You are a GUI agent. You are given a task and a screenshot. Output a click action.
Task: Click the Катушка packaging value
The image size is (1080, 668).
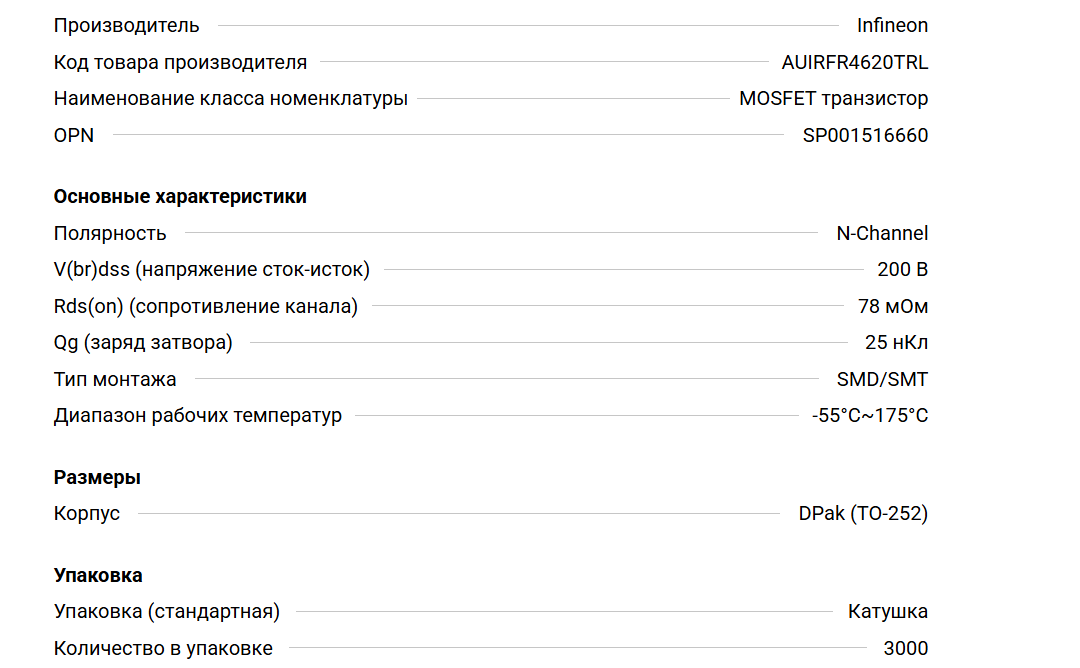(x=887, y=612)
